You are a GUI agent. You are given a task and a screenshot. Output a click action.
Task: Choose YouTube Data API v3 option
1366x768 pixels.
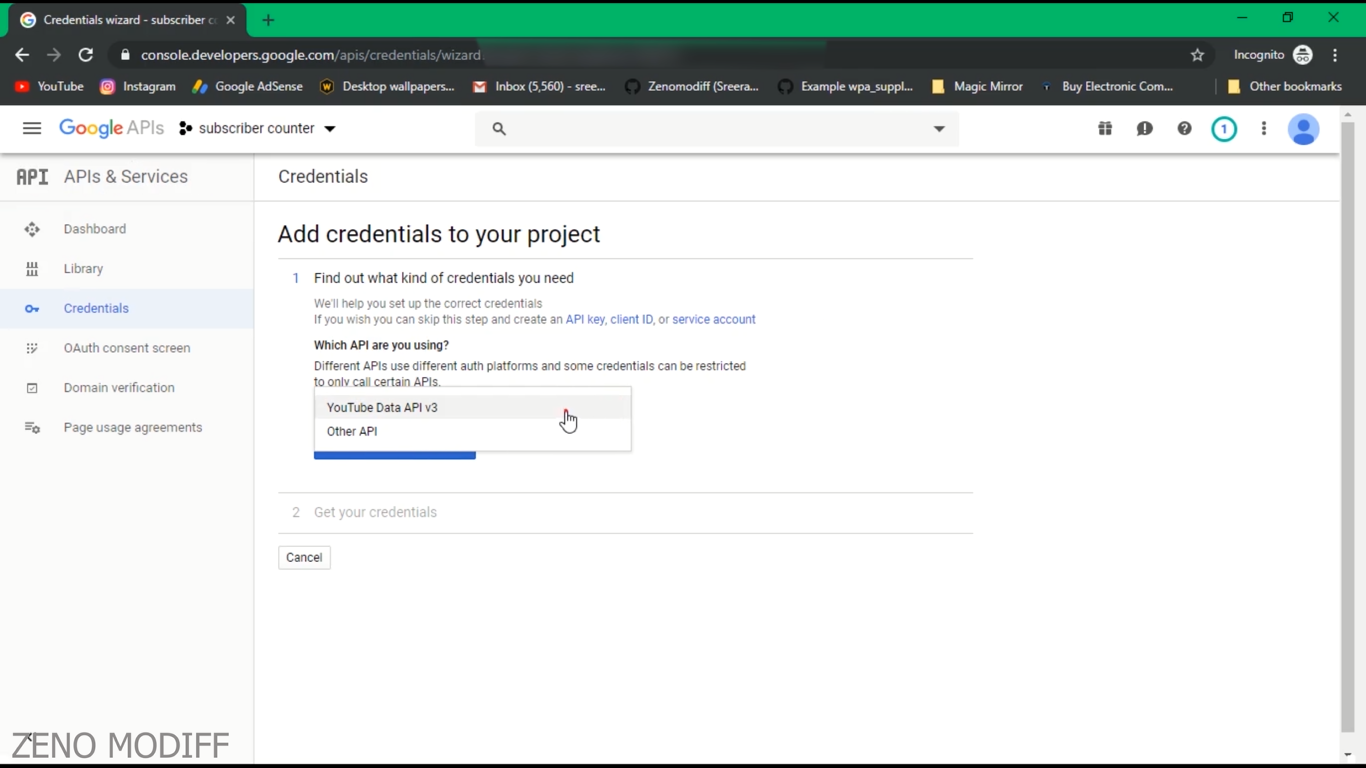click(472, 407)
